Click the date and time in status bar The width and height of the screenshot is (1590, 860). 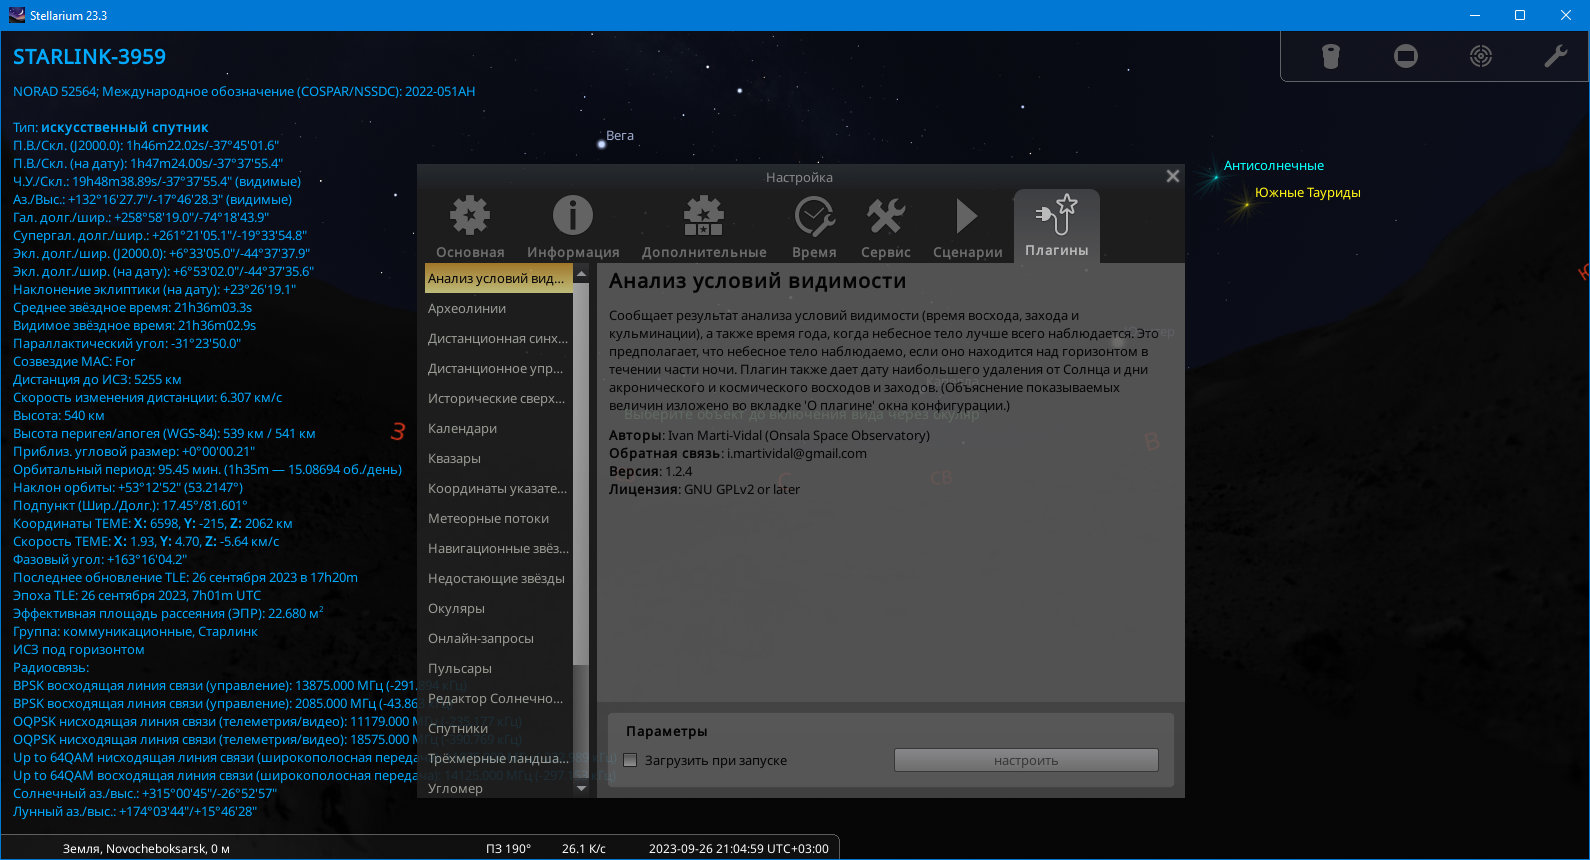[739, 848]
